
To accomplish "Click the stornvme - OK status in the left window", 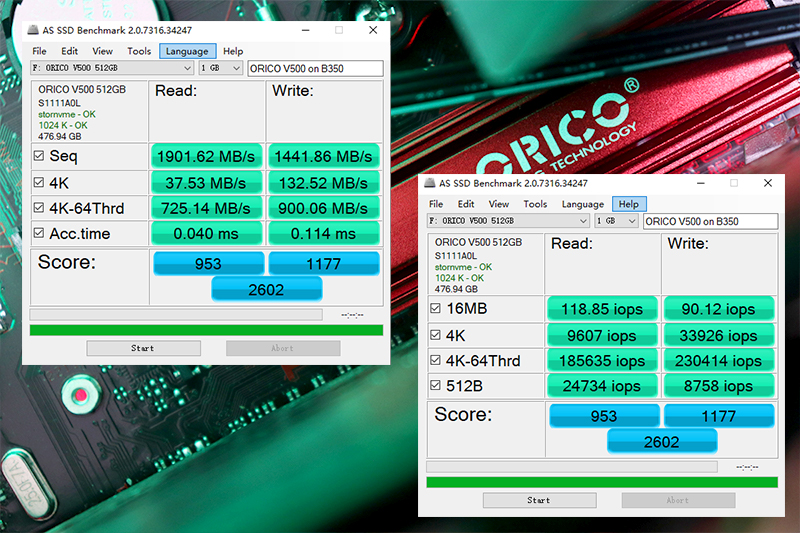I will pos(67,114).
